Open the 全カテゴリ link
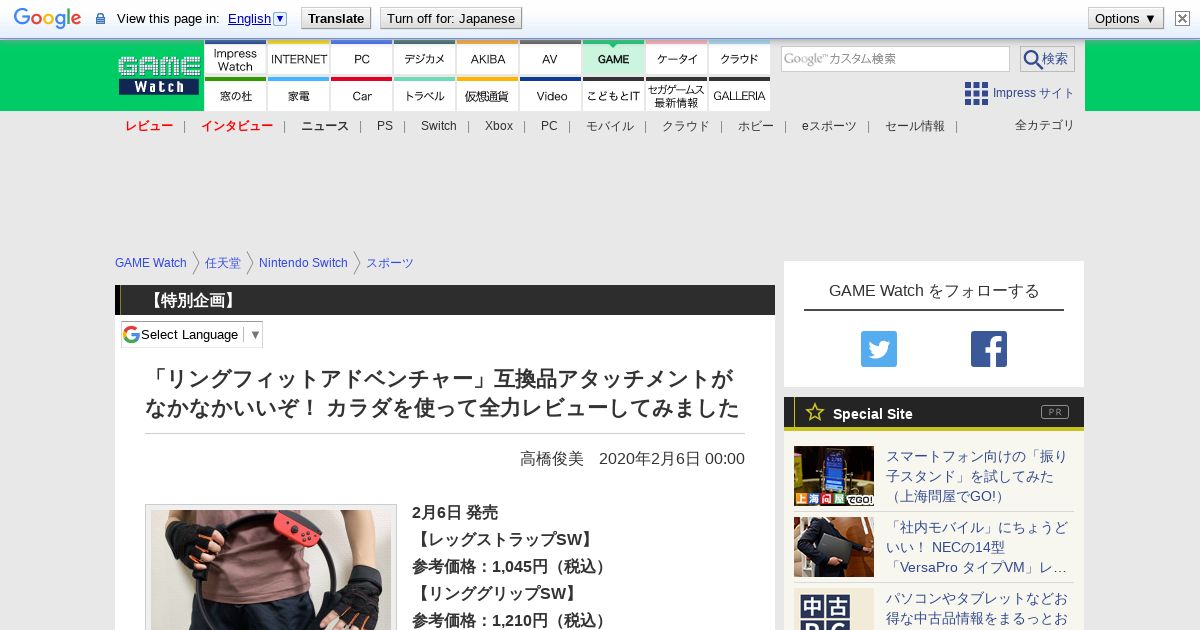The image size is (1200, 630). click(x=1045, y=125)
